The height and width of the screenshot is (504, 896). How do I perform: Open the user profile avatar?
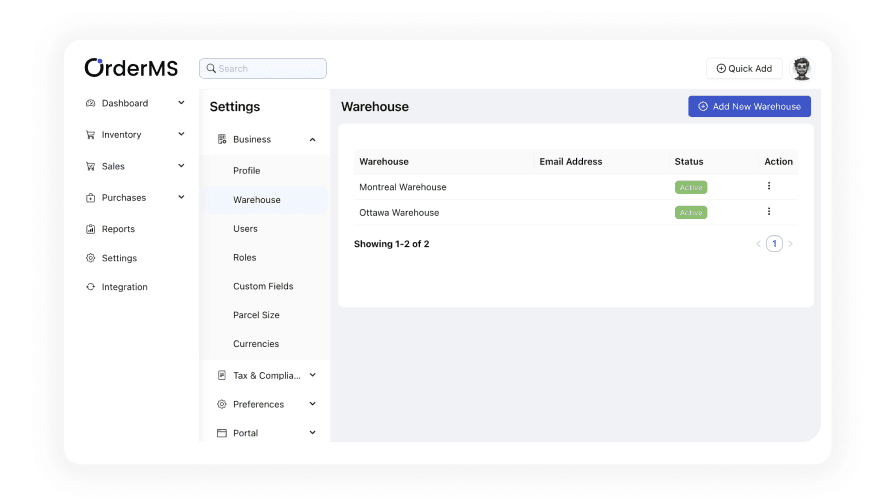801,68
